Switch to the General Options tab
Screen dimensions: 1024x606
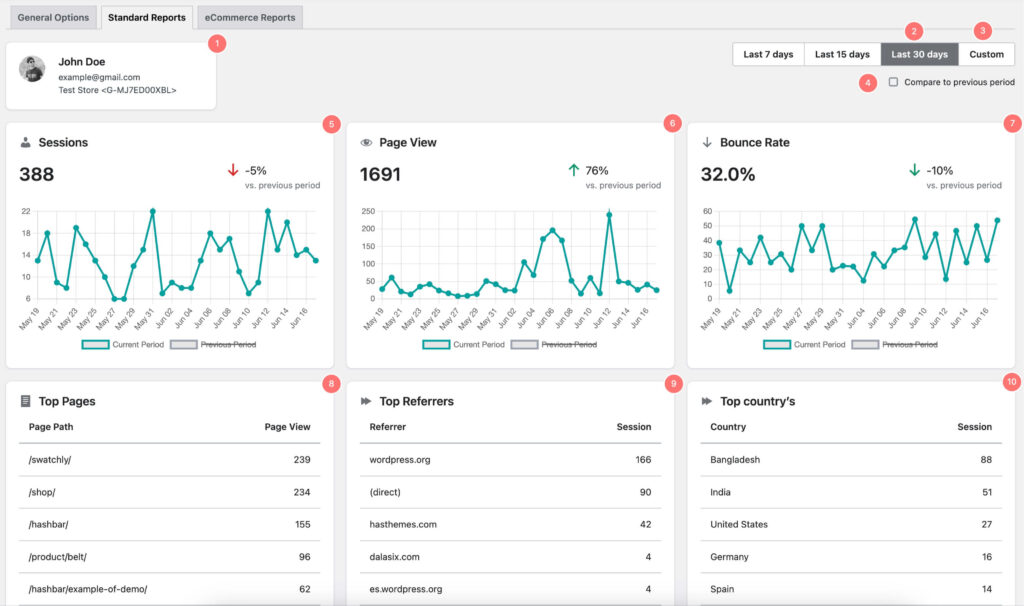(x=54, y=17)
